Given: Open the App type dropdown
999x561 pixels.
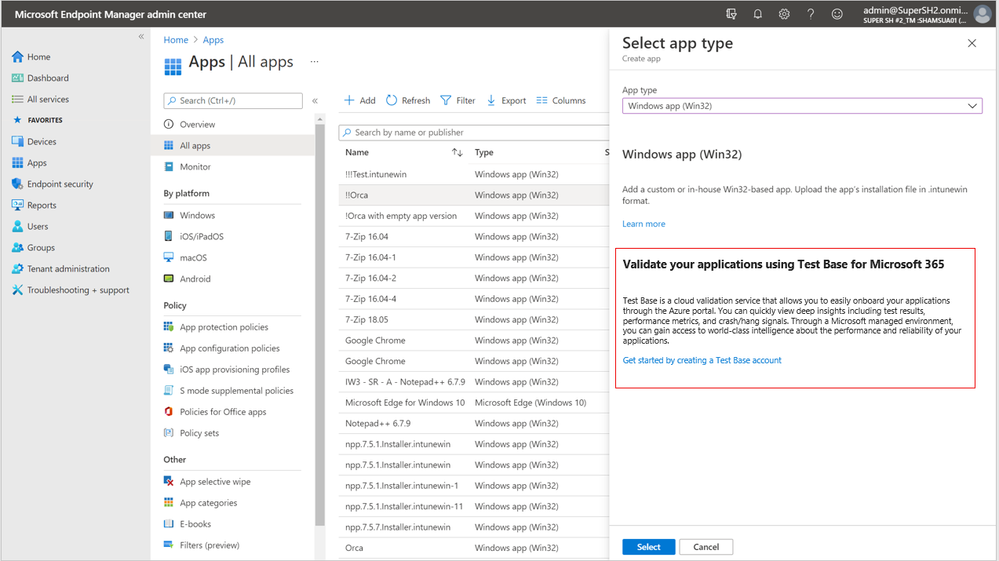Looking at the screenshot, I should (x=802, y=106).
